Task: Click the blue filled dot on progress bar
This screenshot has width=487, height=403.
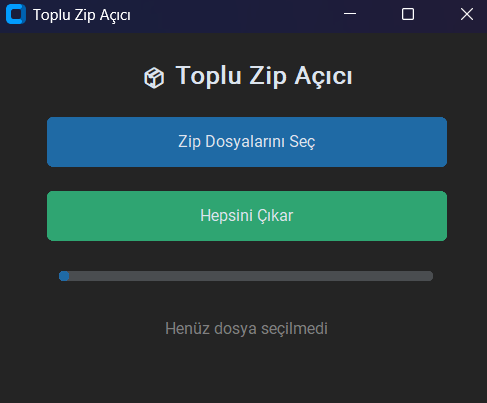Action: click(x=64, y=276)
